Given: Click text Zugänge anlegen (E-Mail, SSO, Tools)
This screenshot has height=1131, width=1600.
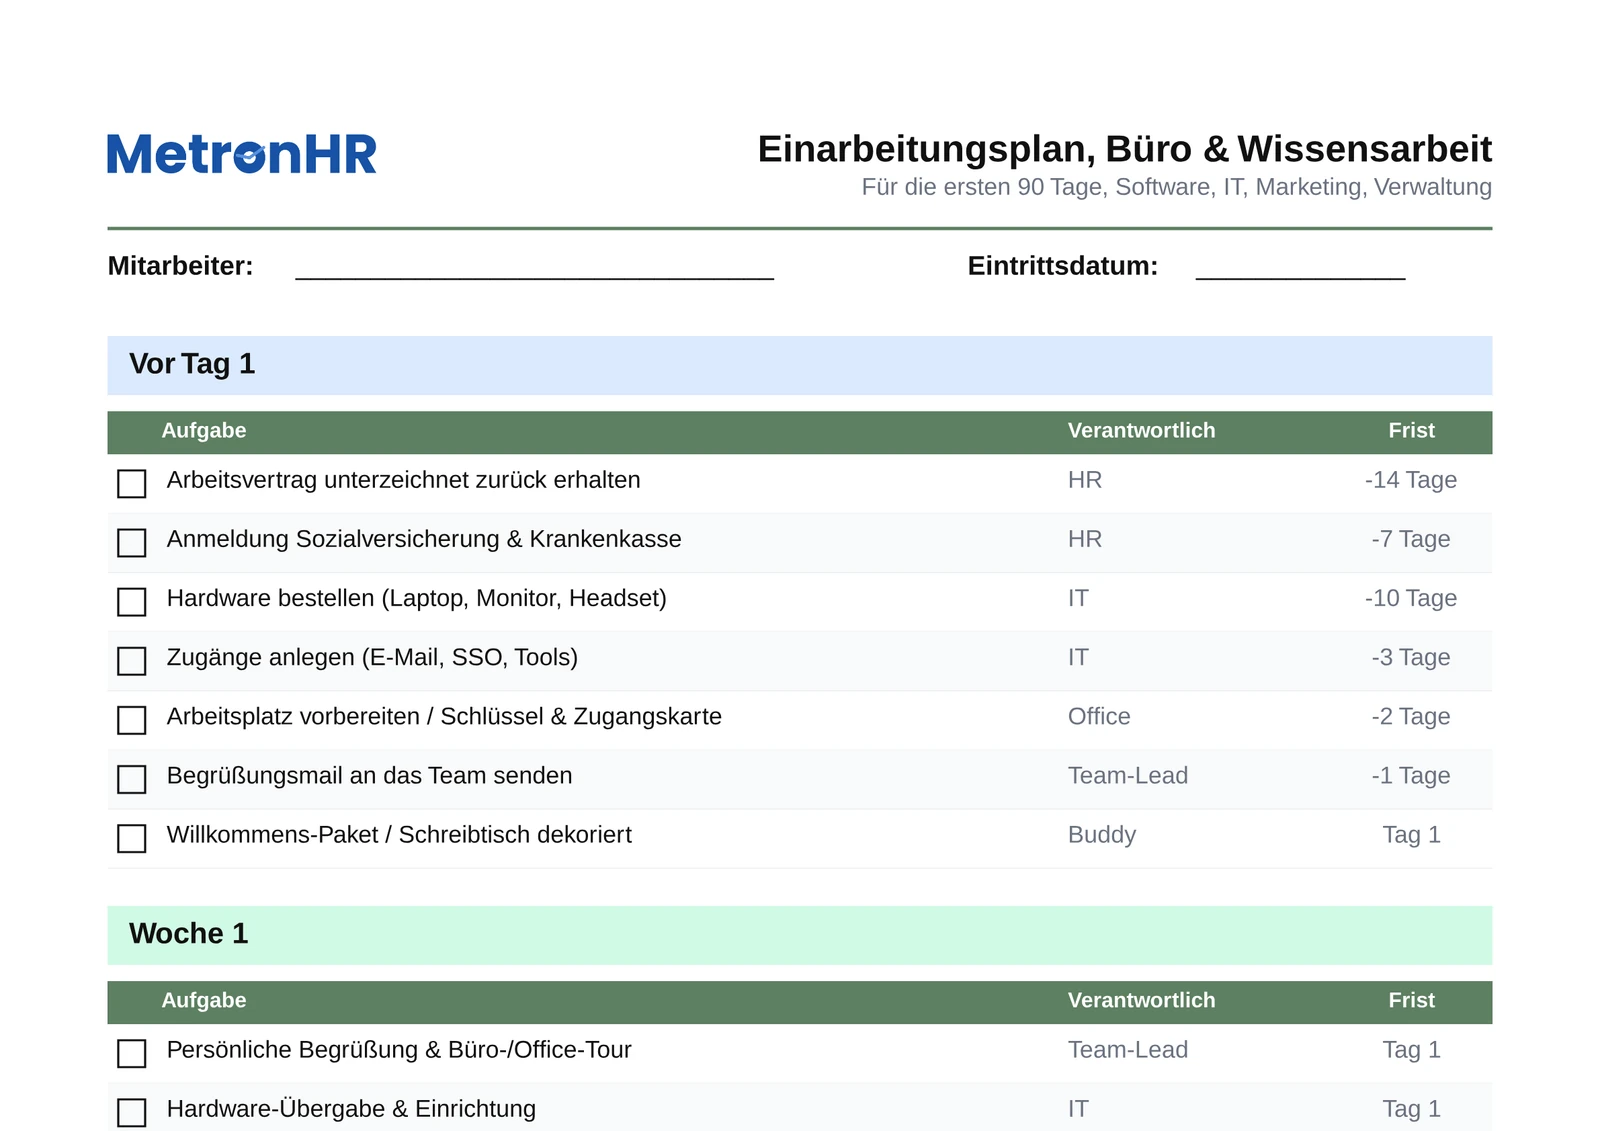Looking at the screenshot, I should (372, 657).
